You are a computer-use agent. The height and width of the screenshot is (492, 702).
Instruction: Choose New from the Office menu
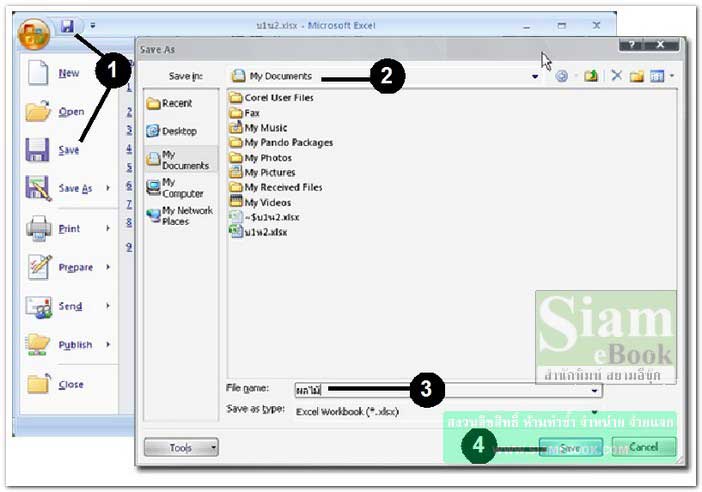[x=68, y=73]
